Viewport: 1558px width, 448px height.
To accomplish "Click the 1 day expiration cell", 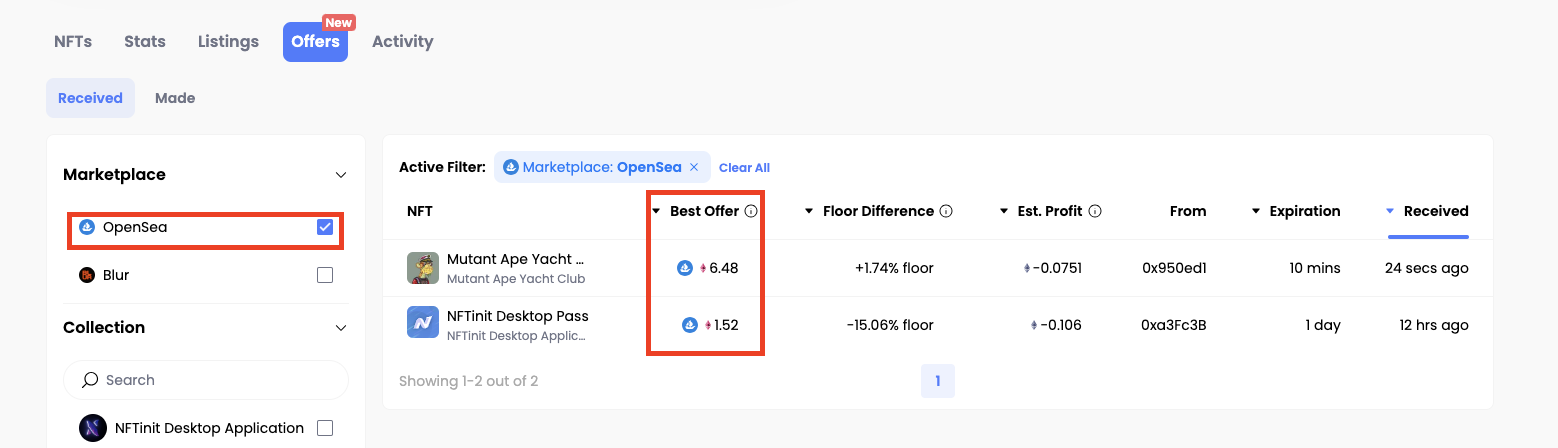I will point(1323,325).
